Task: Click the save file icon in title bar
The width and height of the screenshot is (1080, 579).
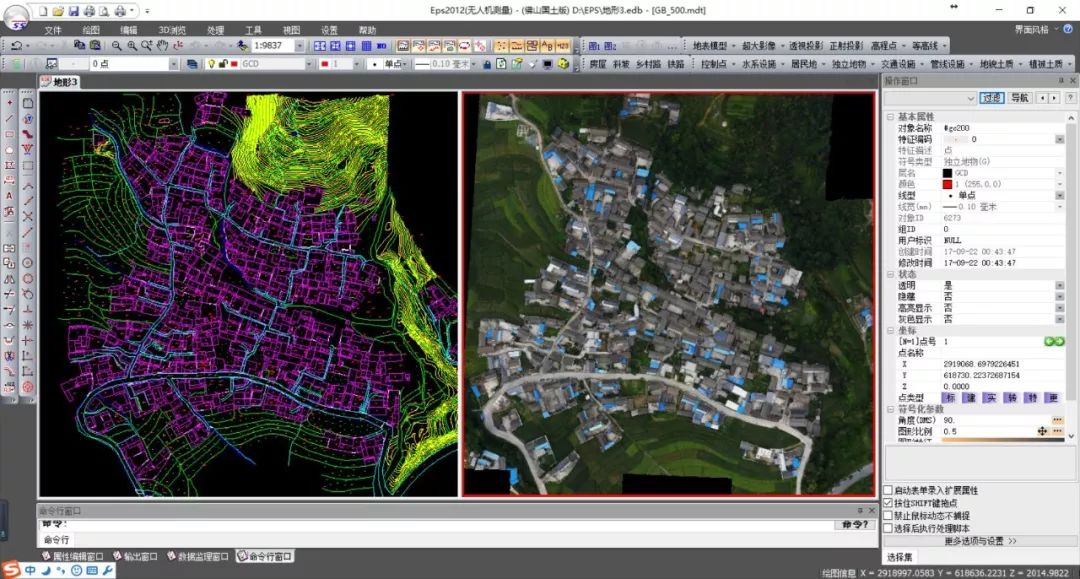Action: 73,10
